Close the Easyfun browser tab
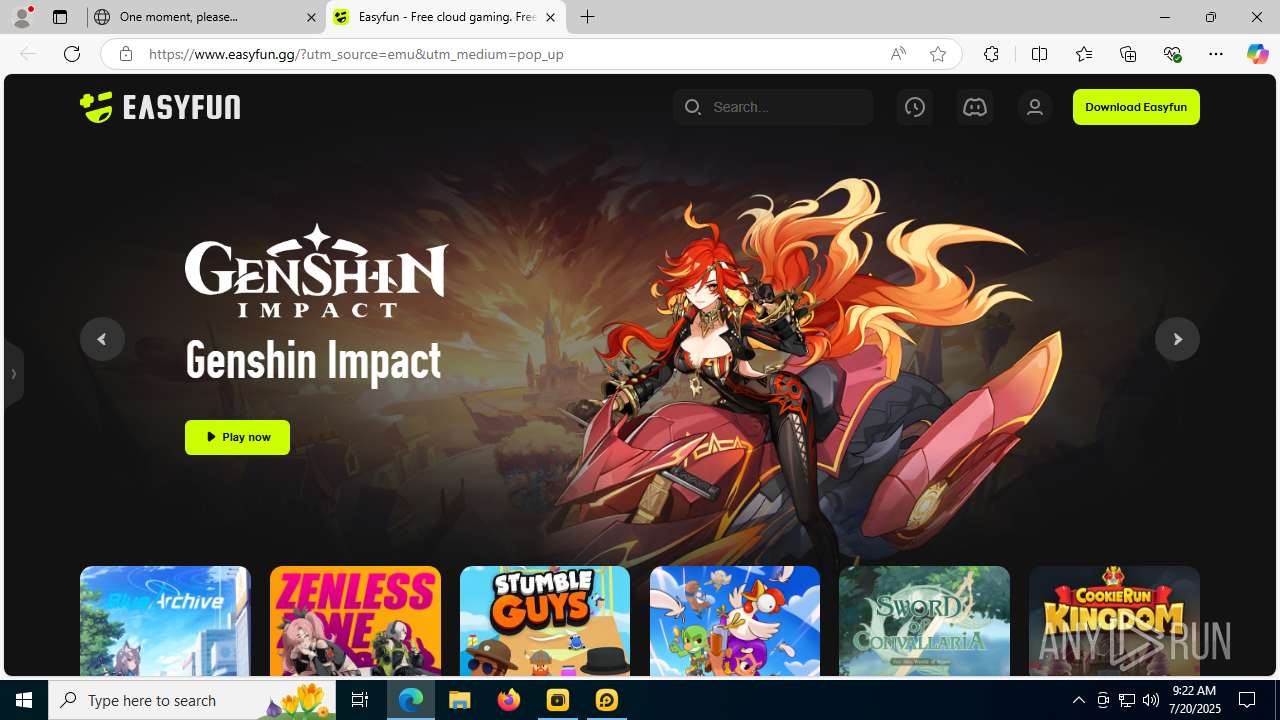 tap(550, 17)
